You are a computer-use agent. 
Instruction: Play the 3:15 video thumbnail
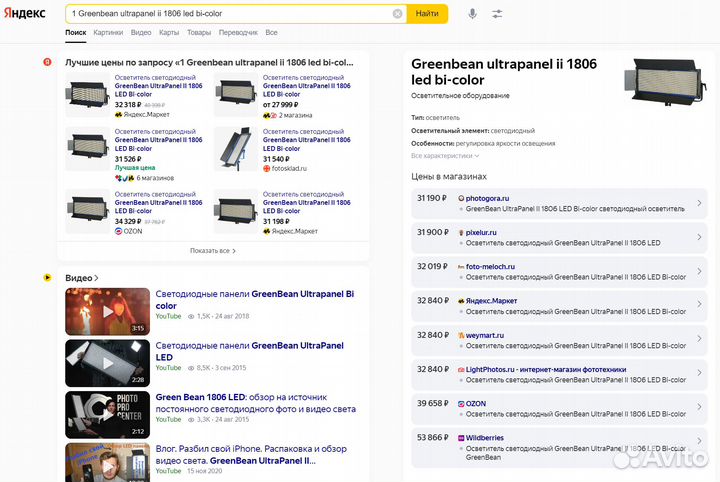click(x=108, y=311)
